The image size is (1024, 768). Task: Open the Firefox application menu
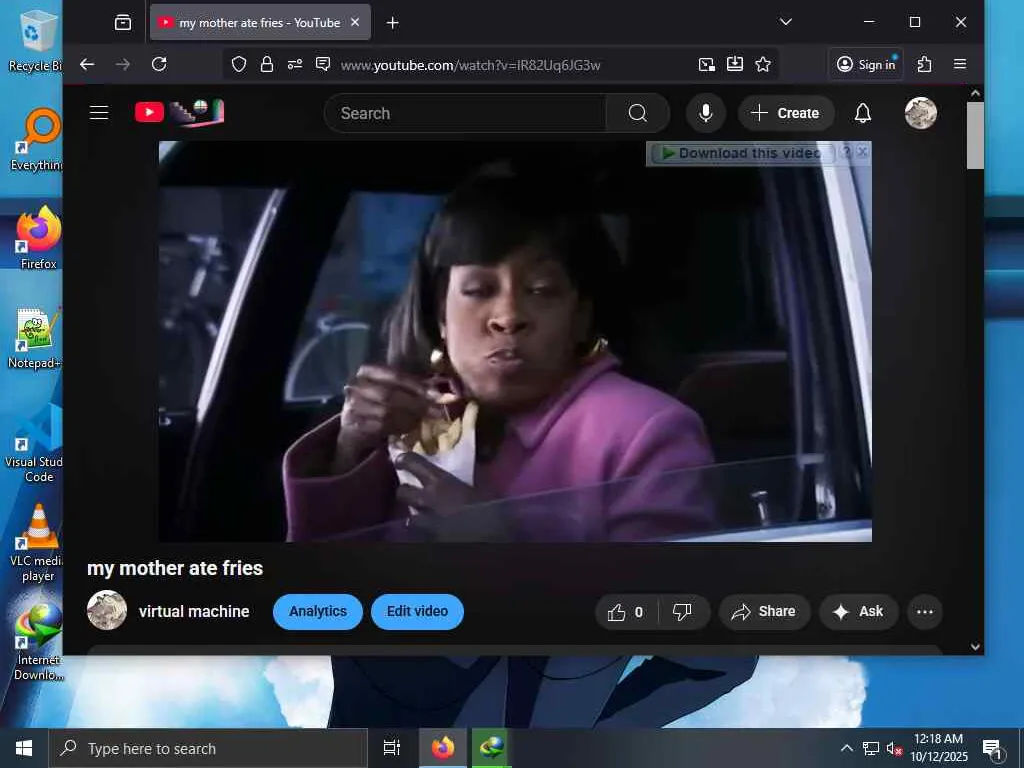[x=959, y=64]
